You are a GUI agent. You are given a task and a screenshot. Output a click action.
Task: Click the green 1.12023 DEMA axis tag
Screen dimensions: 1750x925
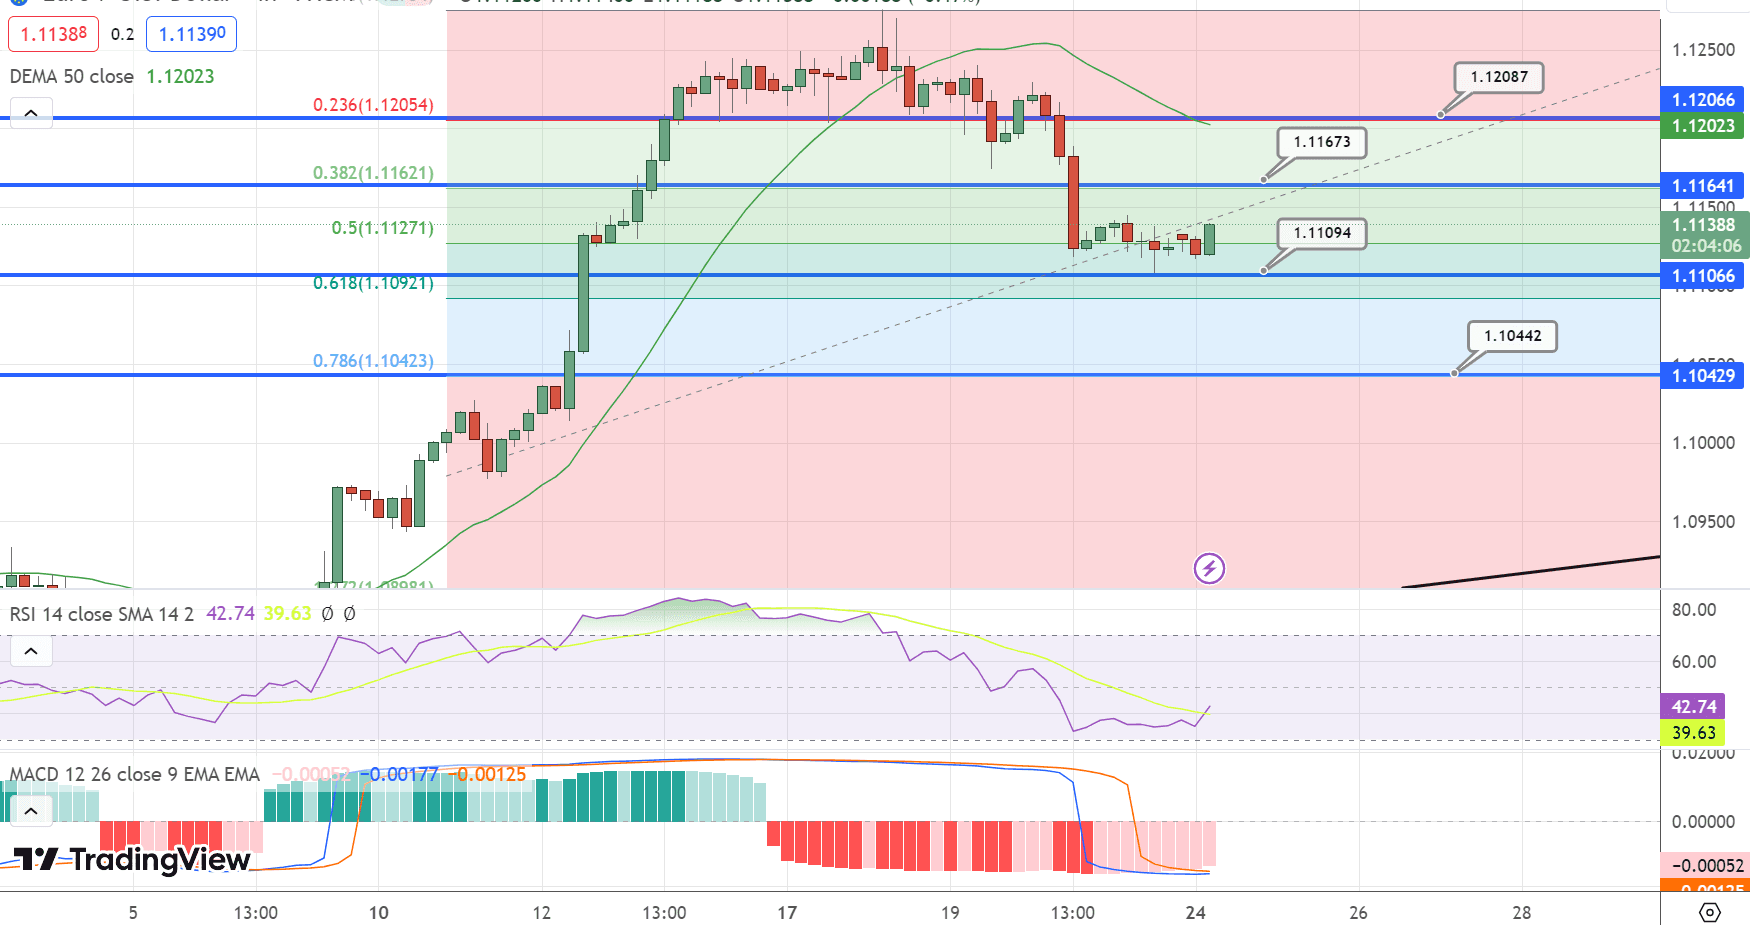pyautogui.click(x=1703, y=126)
